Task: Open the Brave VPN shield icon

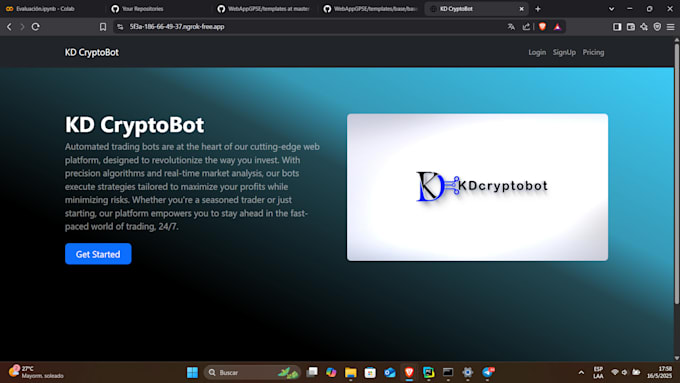Action: [657, 27]
